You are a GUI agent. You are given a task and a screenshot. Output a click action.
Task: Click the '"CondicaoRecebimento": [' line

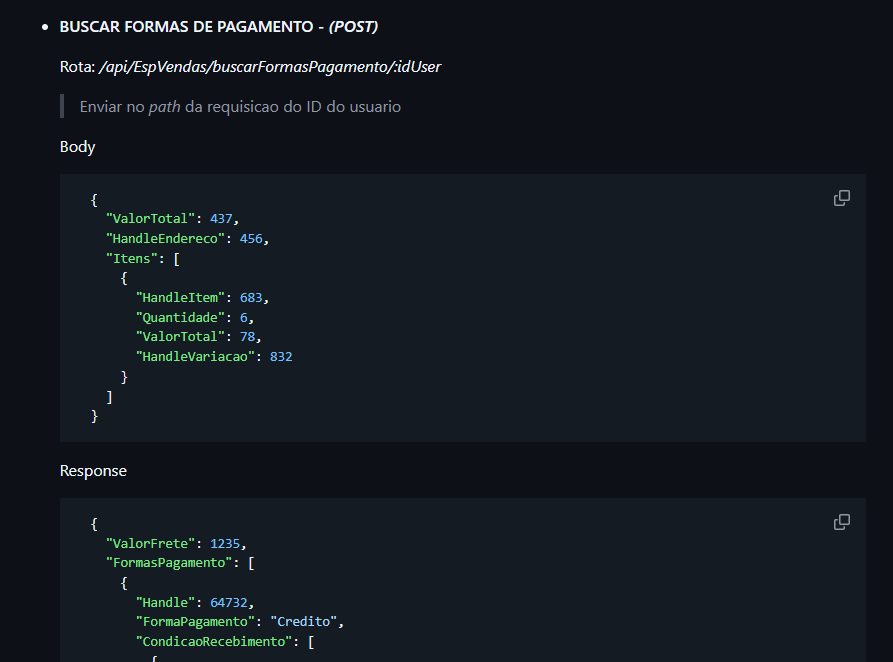click(x=225, y=641)
